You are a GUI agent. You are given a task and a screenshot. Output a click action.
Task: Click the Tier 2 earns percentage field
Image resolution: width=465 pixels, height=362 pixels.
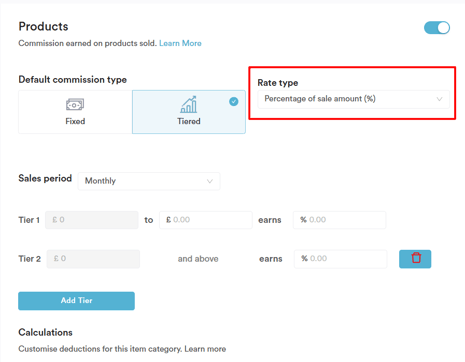click(340, 259)
